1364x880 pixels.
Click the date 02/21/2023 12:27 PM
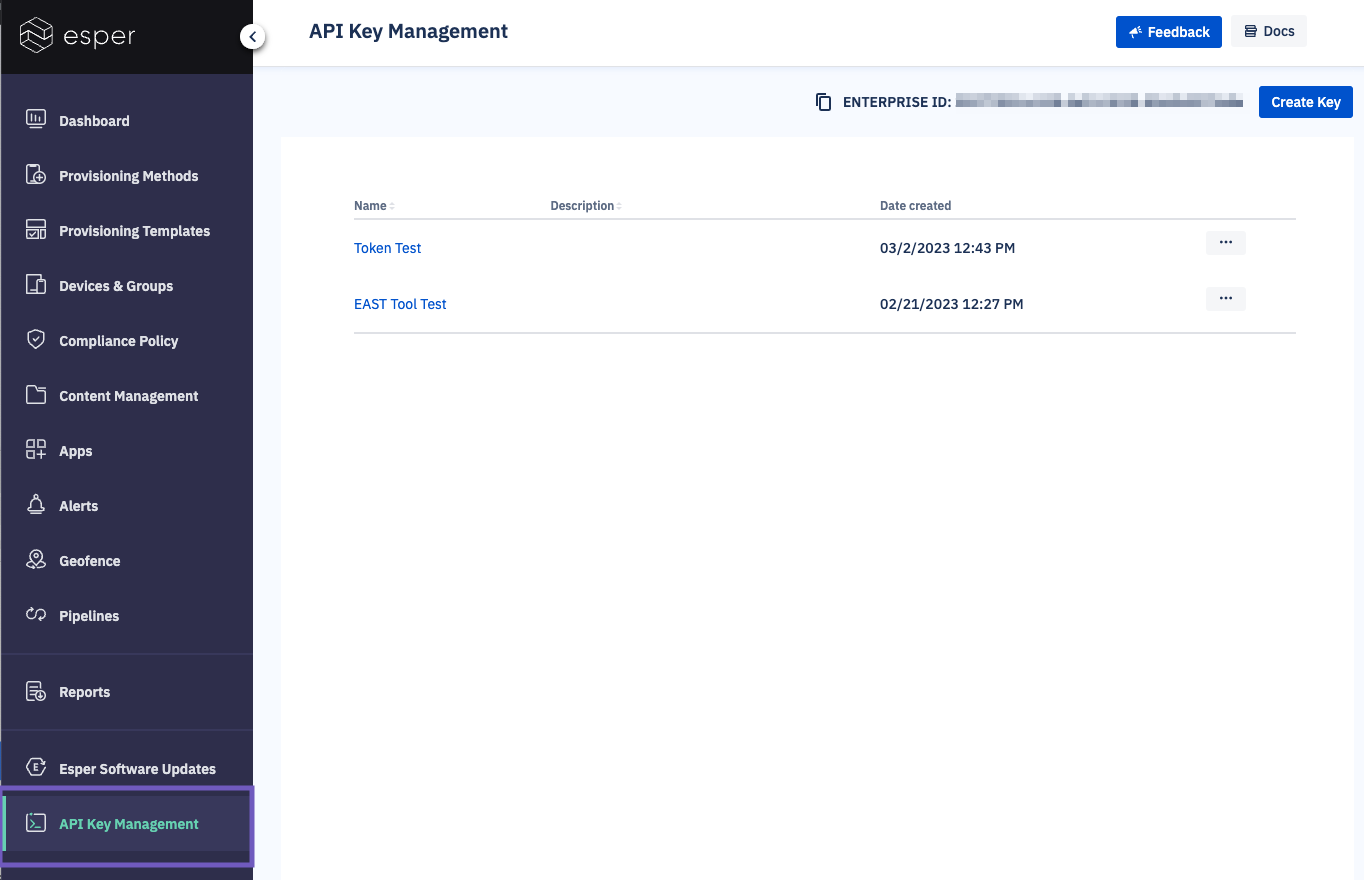[951, 304]
